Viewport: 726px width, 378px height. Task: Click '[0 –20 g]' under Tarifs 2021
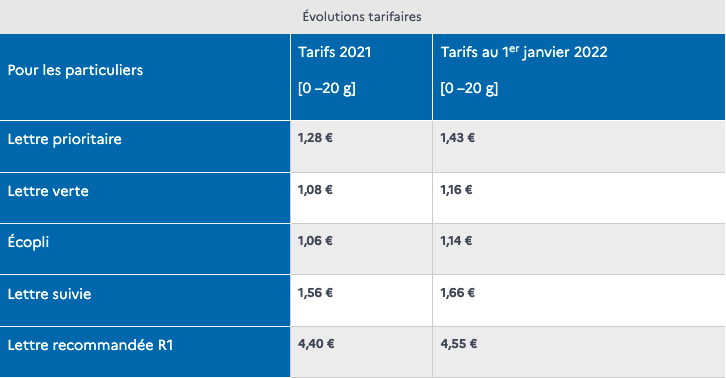click(x=326, y=88)
